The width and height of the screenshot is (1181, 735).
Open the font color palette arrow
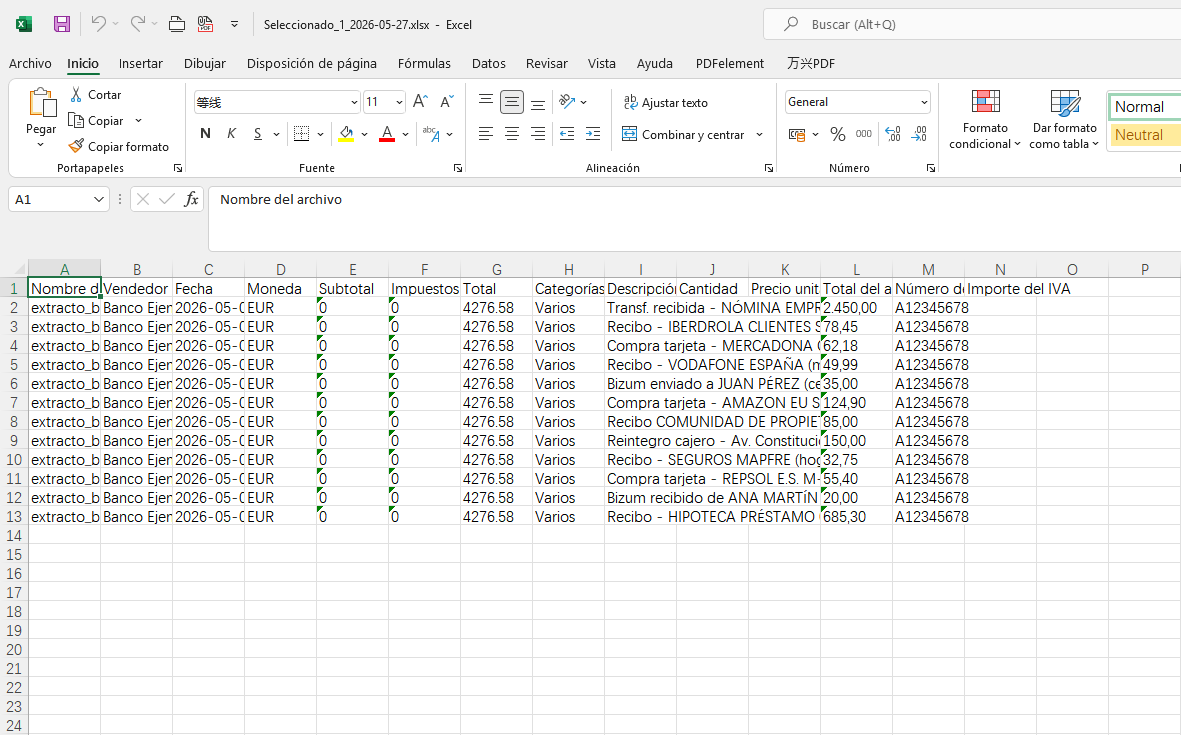405,134
